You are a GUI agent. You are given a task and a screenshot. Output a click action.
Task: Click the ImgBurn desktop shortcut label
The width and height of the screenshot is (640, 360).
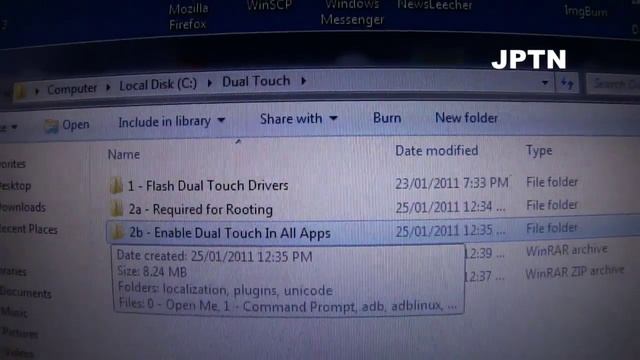(x=586, y=11)
